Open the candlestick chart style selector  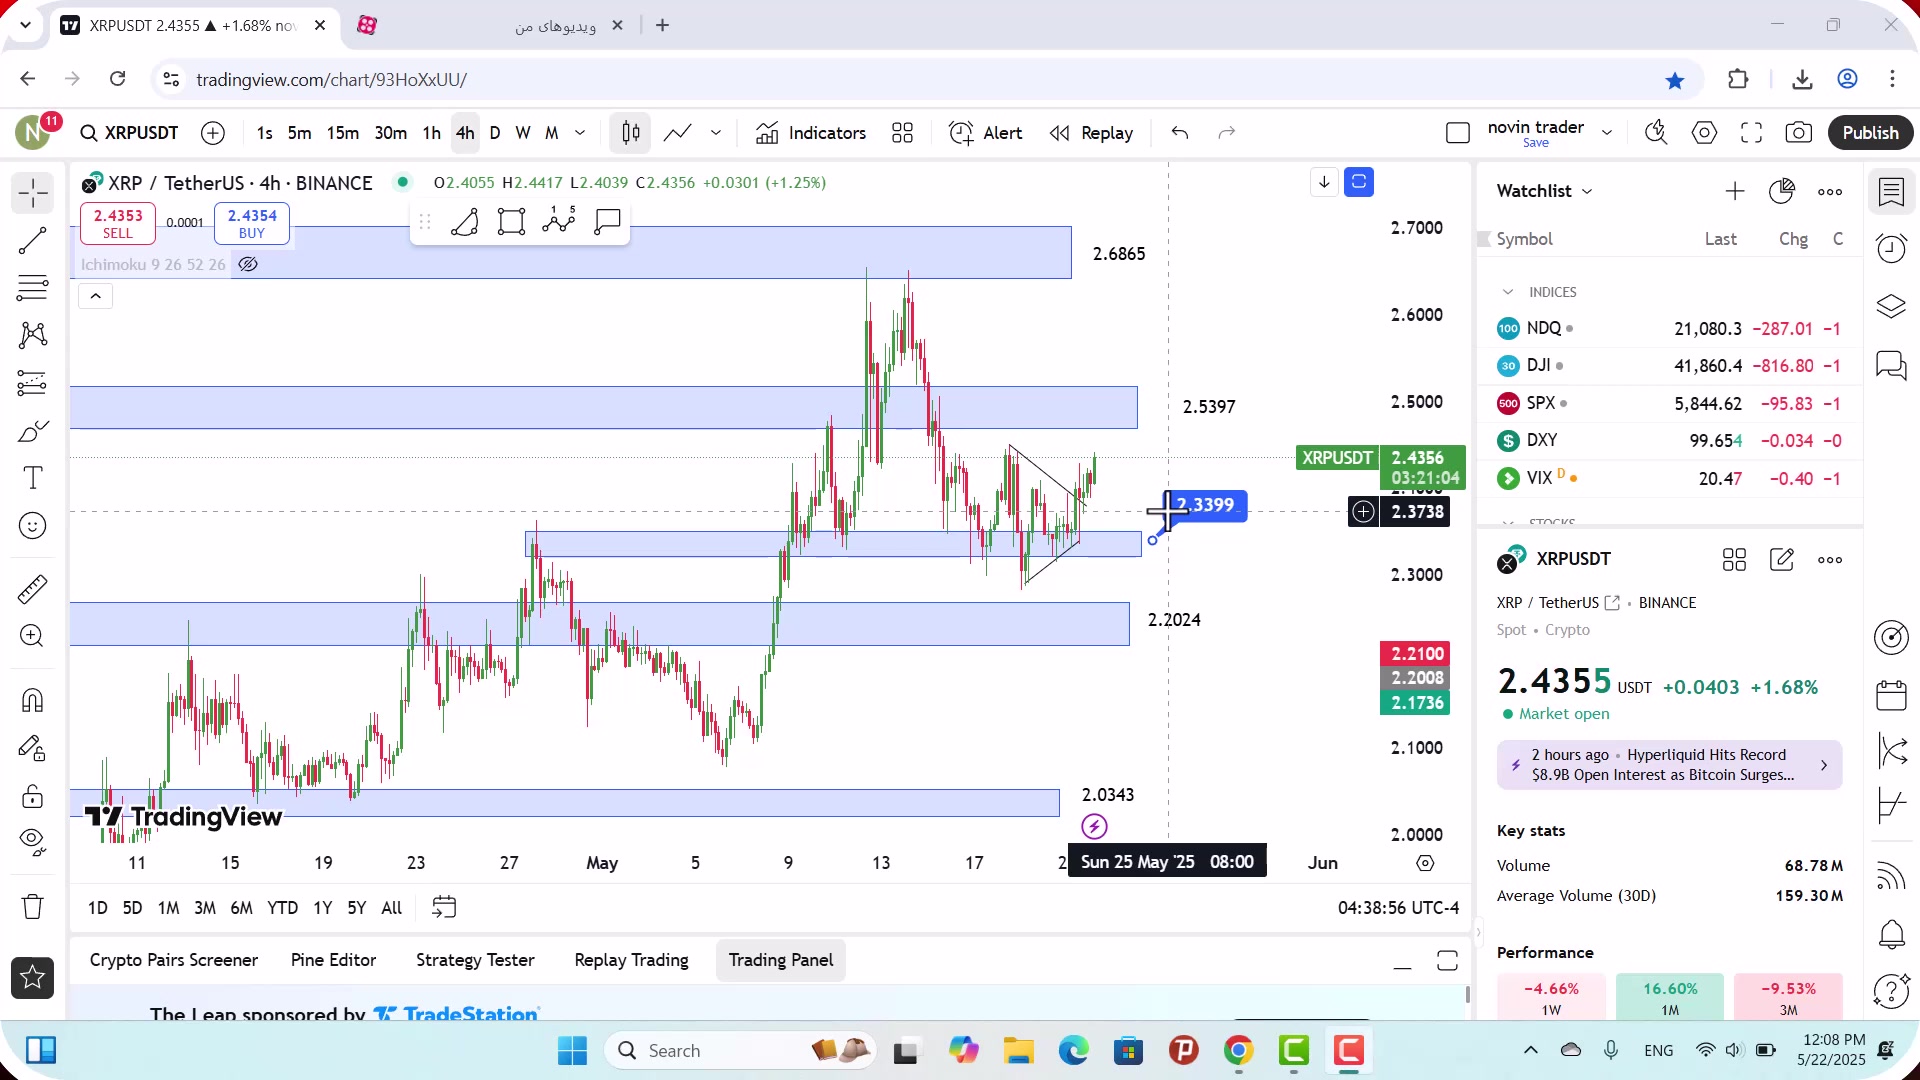(x=631, y=133)
